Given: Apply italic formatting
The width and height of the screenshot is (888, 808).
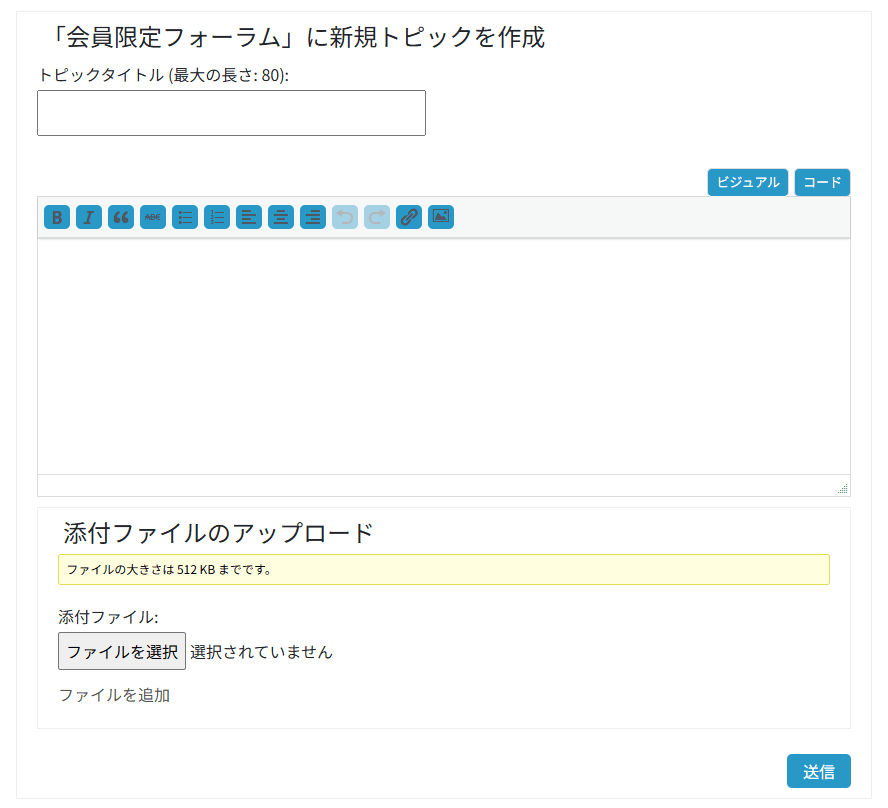Looking at the screenshot, I should pyautogui.click(x=89, y=217).
